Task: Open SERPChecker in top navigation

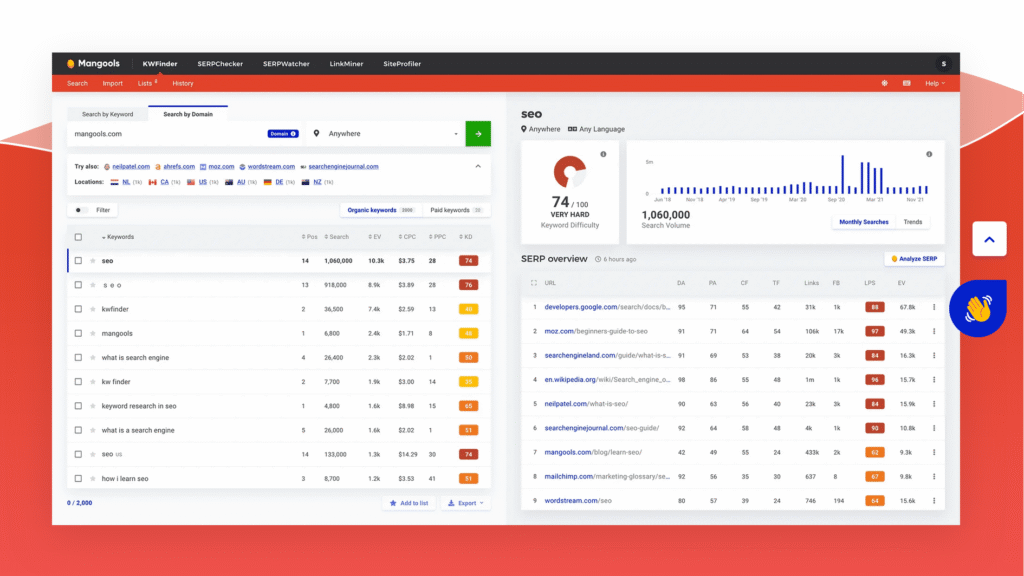Action: point(220,64)
